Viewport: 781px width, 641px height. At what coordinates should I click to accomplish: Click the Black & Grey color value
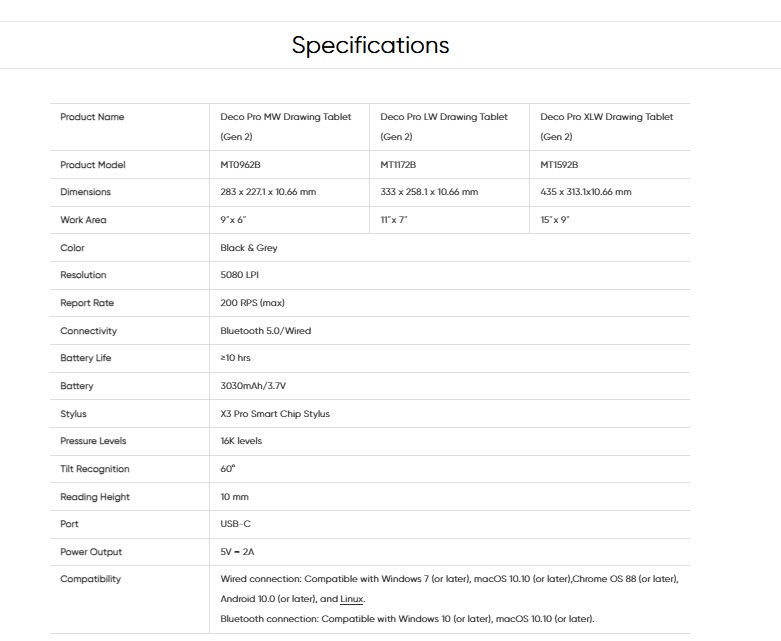249,248
